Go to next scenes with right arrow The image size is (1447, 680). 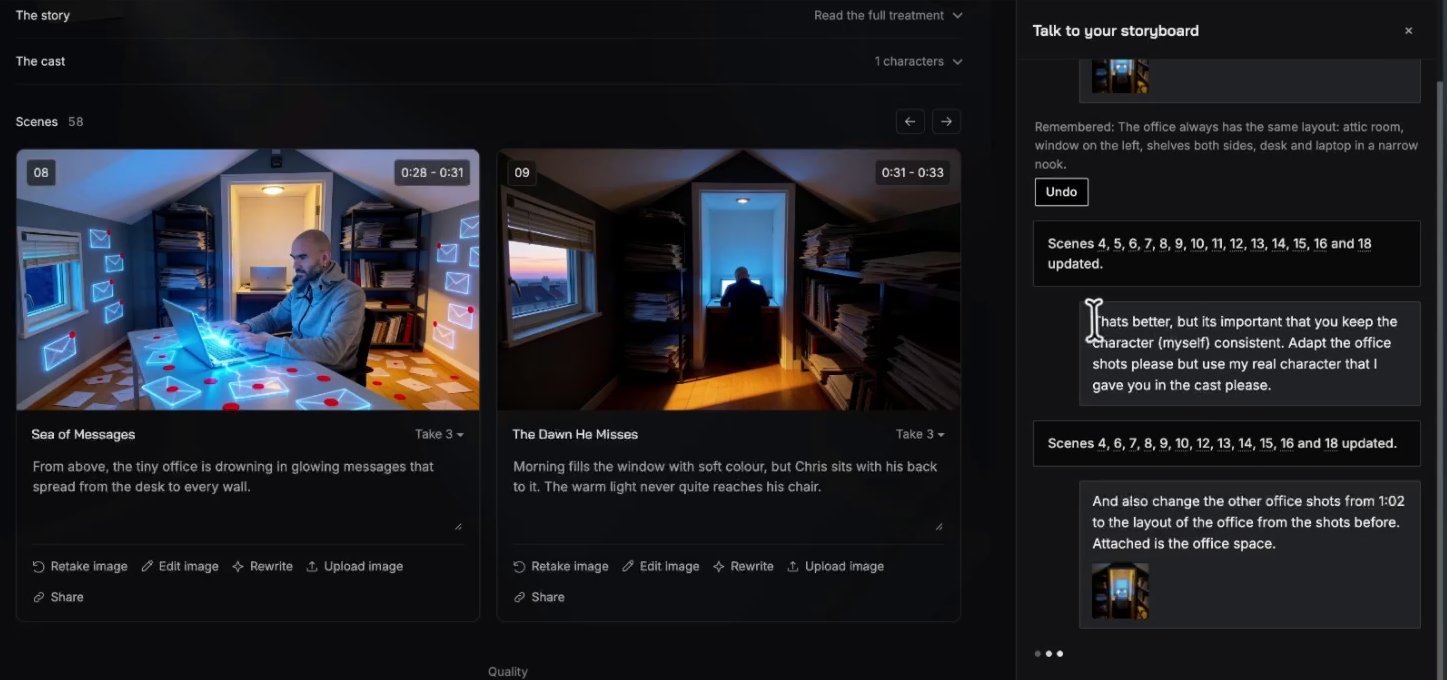pos(946,121)
